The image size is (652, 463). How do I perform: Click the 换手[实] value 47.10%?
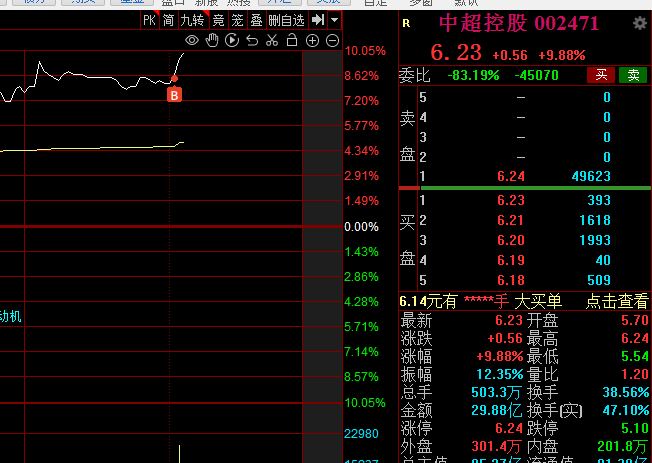click(626, 411)
